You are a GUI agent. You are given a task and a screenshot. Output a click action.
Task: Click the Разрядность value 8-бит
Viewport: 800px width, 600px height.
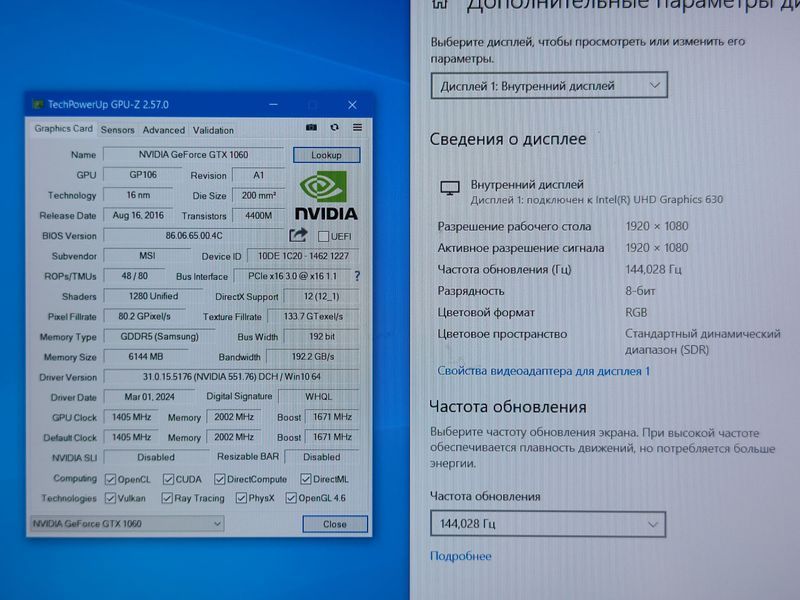pos(640,291)
